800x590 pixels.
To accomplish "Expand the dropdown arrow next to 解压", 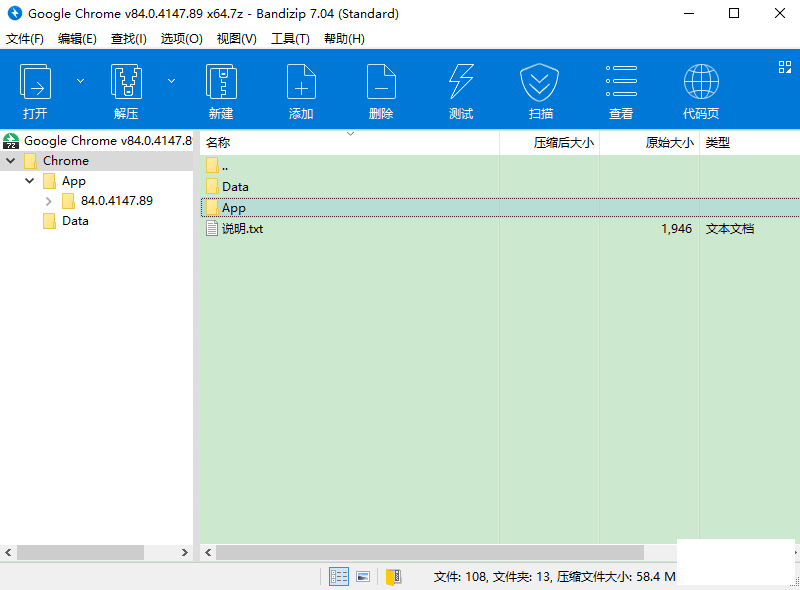I will tap(172, 81).
